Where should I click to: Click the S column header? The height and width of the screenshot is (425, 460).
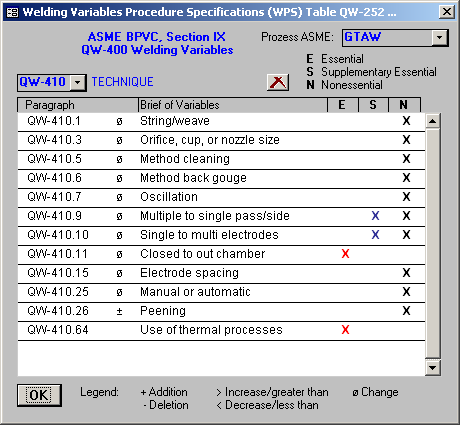(x=373, y=105)
